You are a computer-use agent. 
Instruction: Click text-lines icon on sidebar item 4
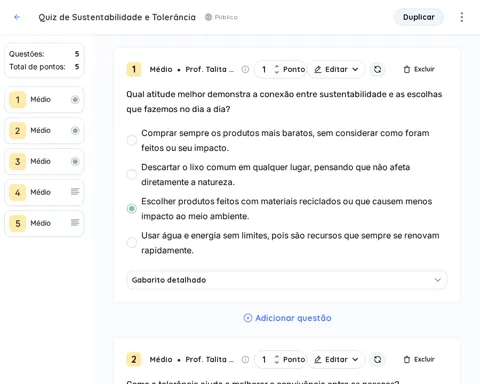(x=75, y=192)
